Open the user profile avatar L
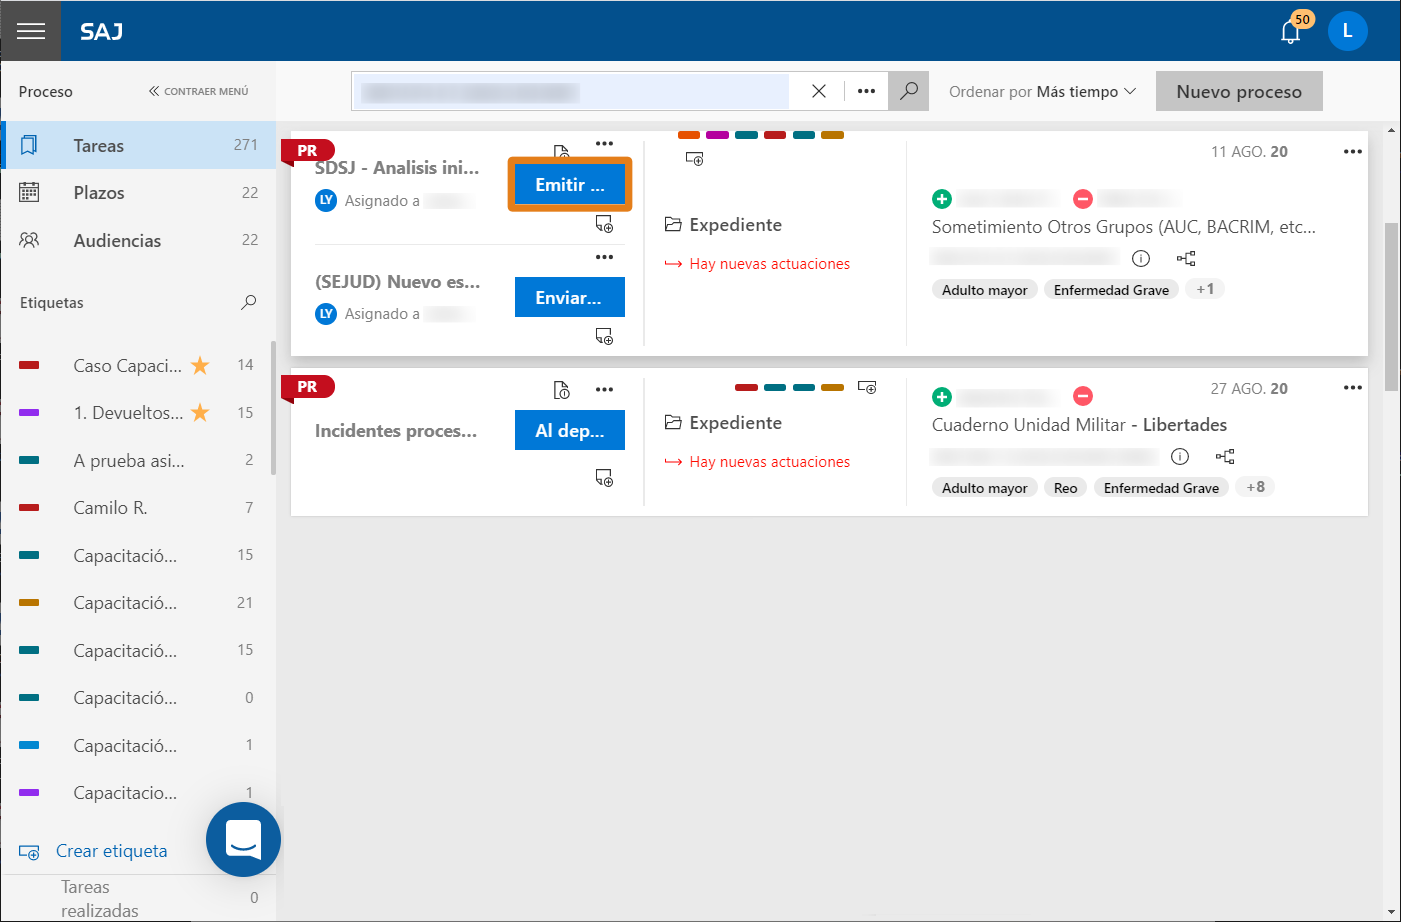Image resolution: width=1401 pixels, height=922 pixels. tap(1347, 31)
